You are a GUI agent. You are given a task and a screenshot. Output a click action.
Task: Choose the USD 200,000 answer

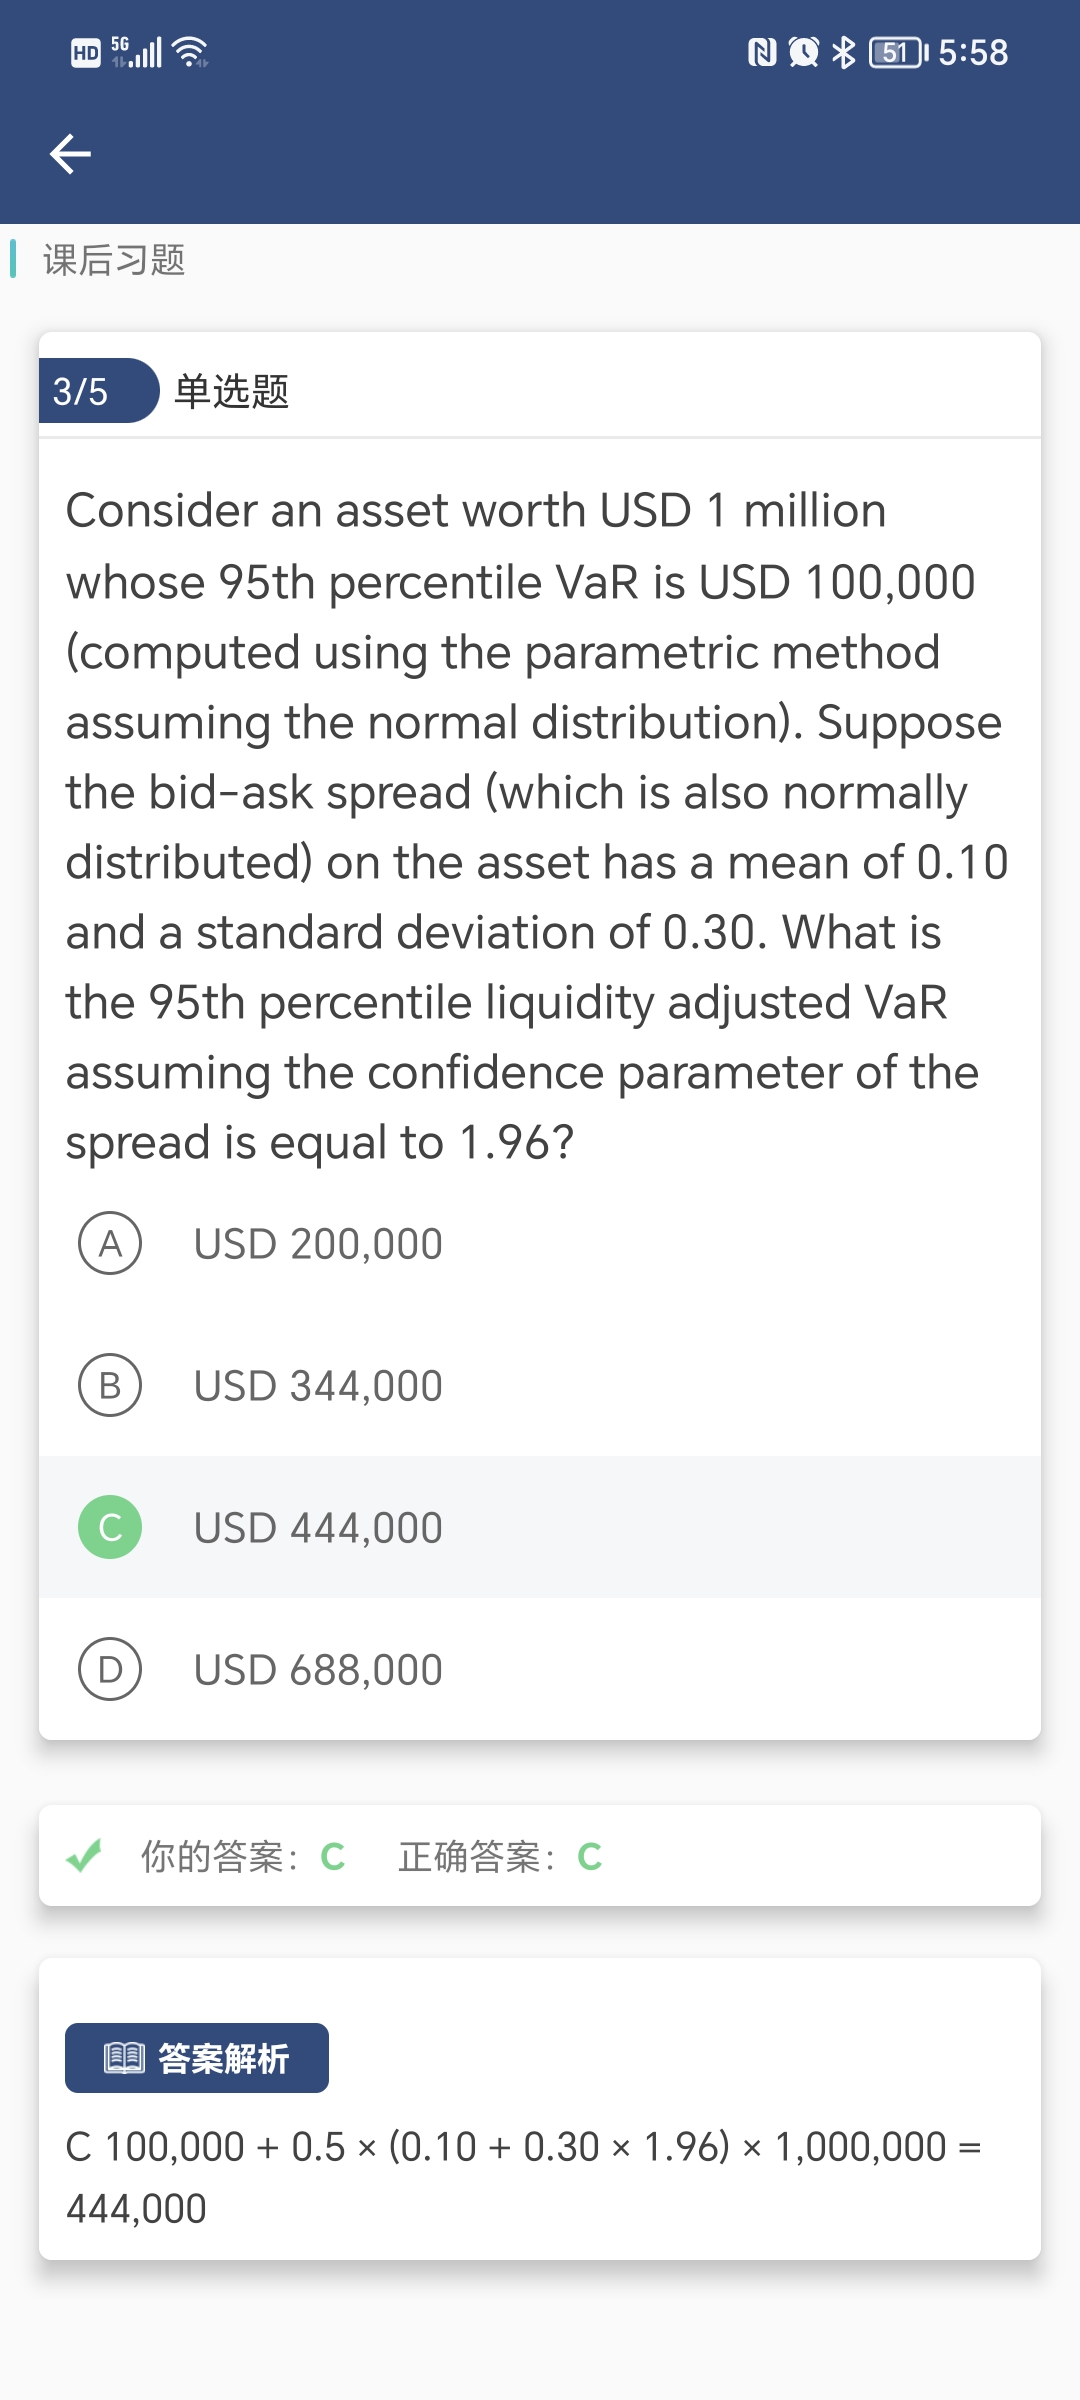tap(318, 1244)
